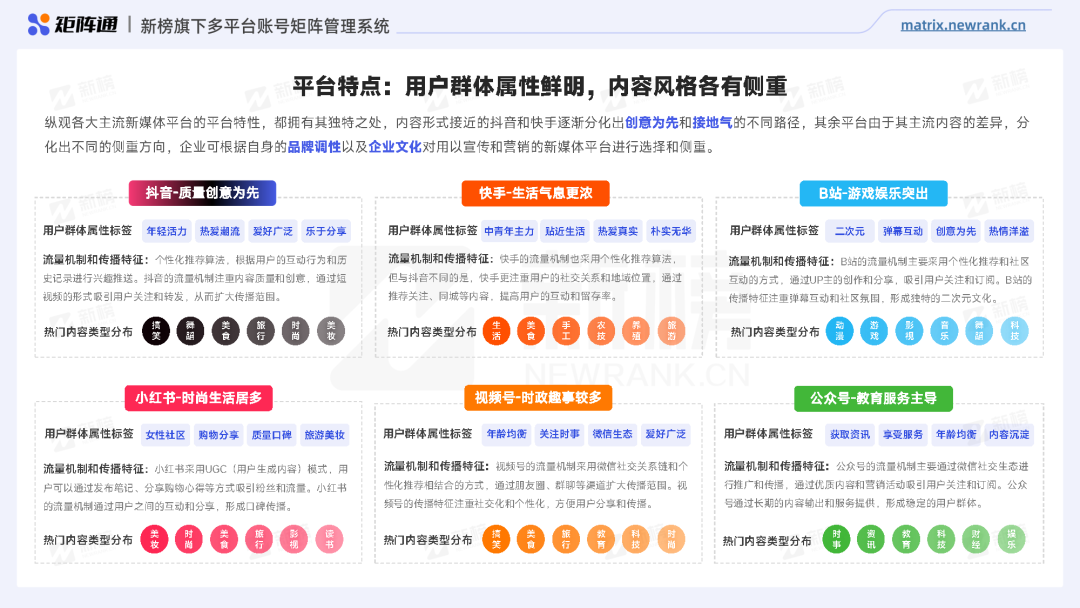
Task: Click the 美妆 circle in the 抖音 card
Action: pyautogui.click(x=331, y=331)
